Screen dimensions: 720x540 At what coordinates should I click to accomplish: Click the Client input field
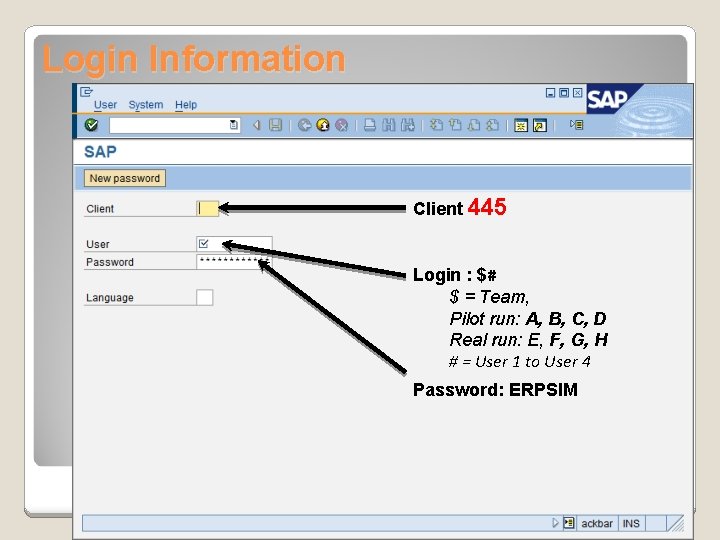point(207,208)
